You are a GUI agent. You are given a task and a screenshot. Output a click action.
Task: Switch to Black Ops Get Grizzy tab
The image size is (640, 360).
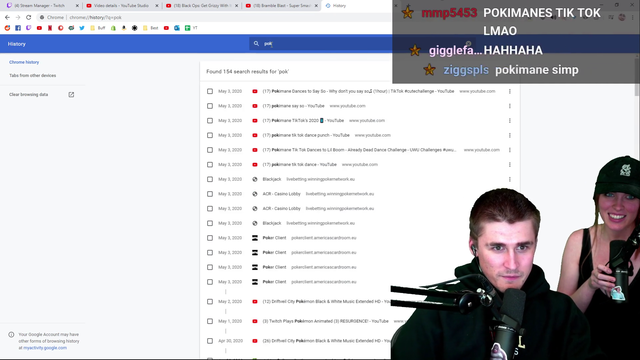pos(201,6)
